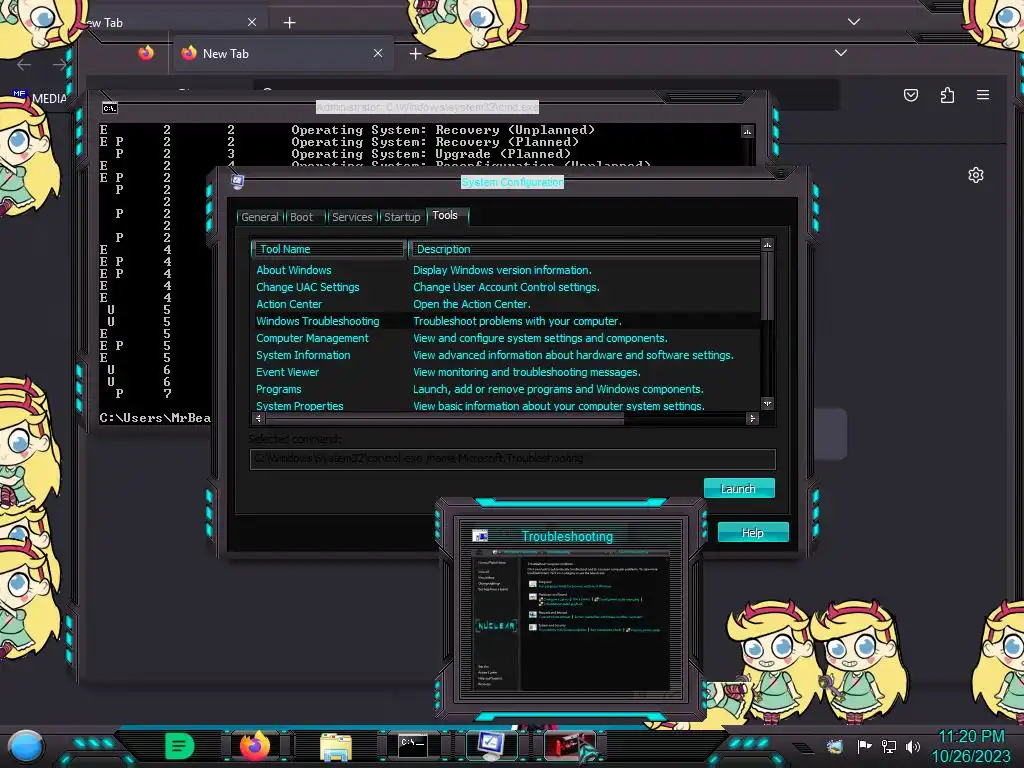Open Firefox hamburger application menu
Screen dimensions: 1024x768
tap(983, 95)
